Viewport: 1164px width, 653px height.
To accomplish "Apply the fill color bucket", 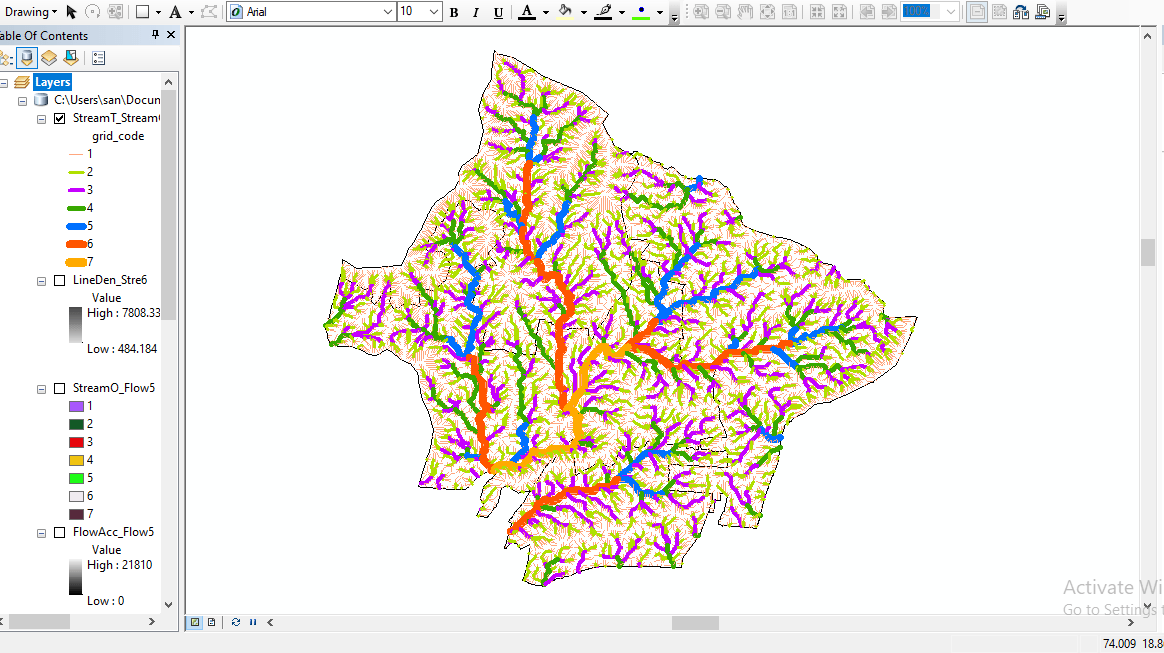I will point(565,12).
